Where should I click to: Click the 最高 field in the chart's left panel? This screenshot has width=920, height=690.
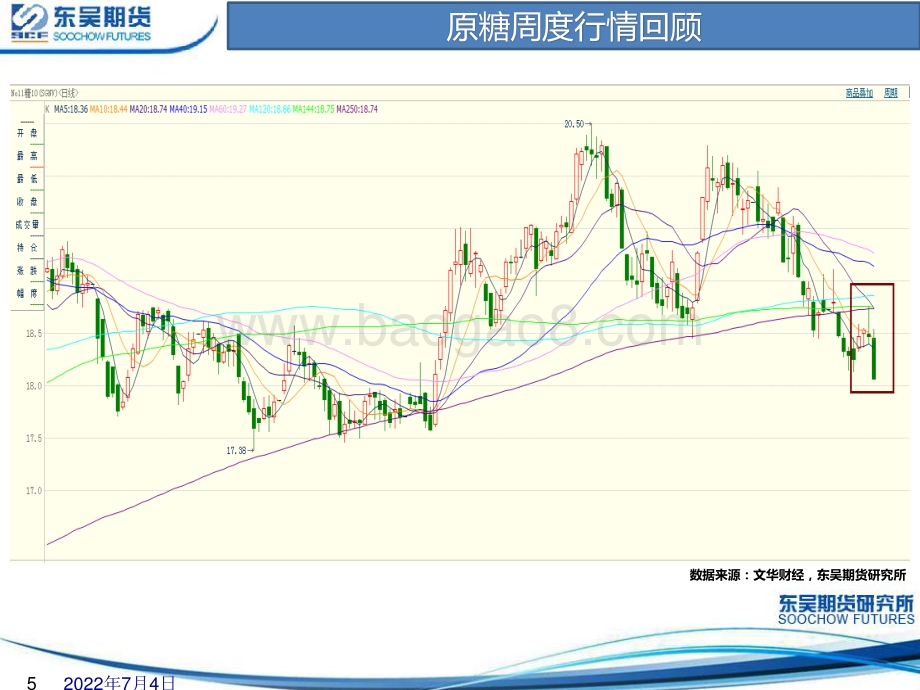[27, 156]
